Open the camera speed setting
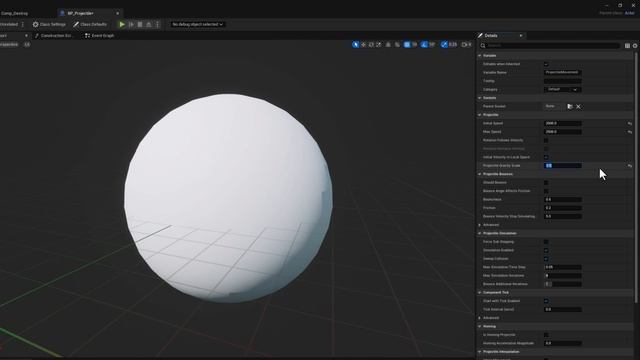The width and height of the screenshot is (640, 360). coord(466,44)
